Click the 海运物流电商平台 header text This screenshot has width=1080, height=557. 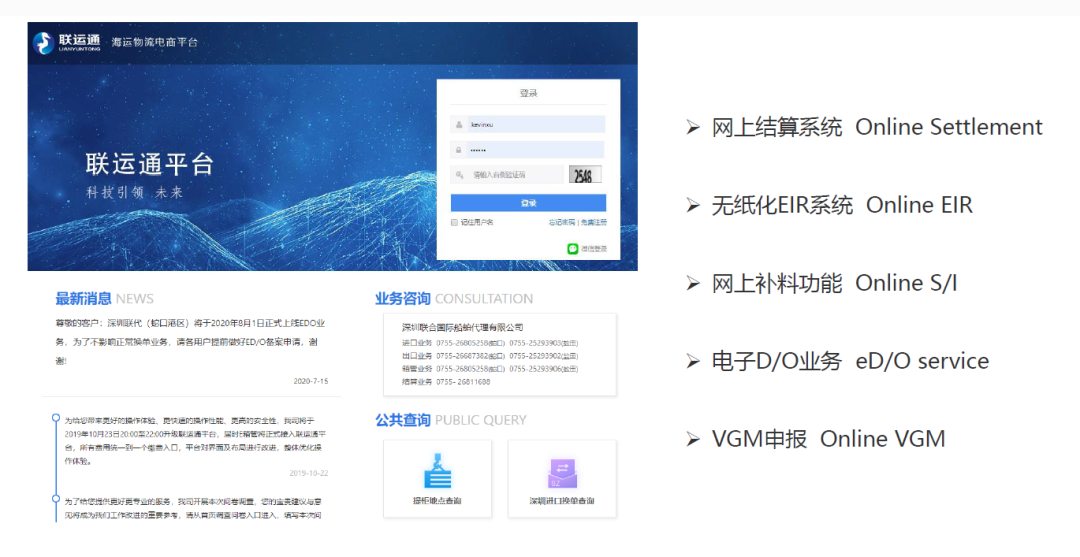point(155,42)
